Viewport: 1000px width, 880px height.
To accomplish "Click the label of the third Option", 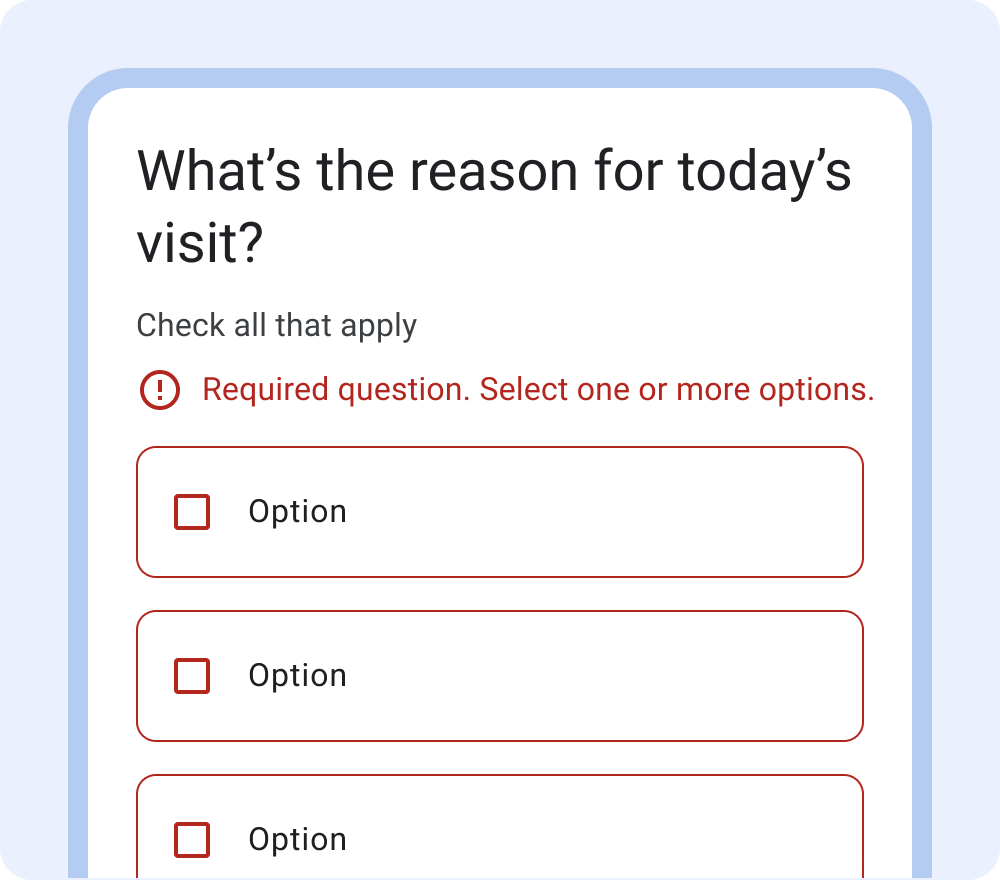I will 297,839.
